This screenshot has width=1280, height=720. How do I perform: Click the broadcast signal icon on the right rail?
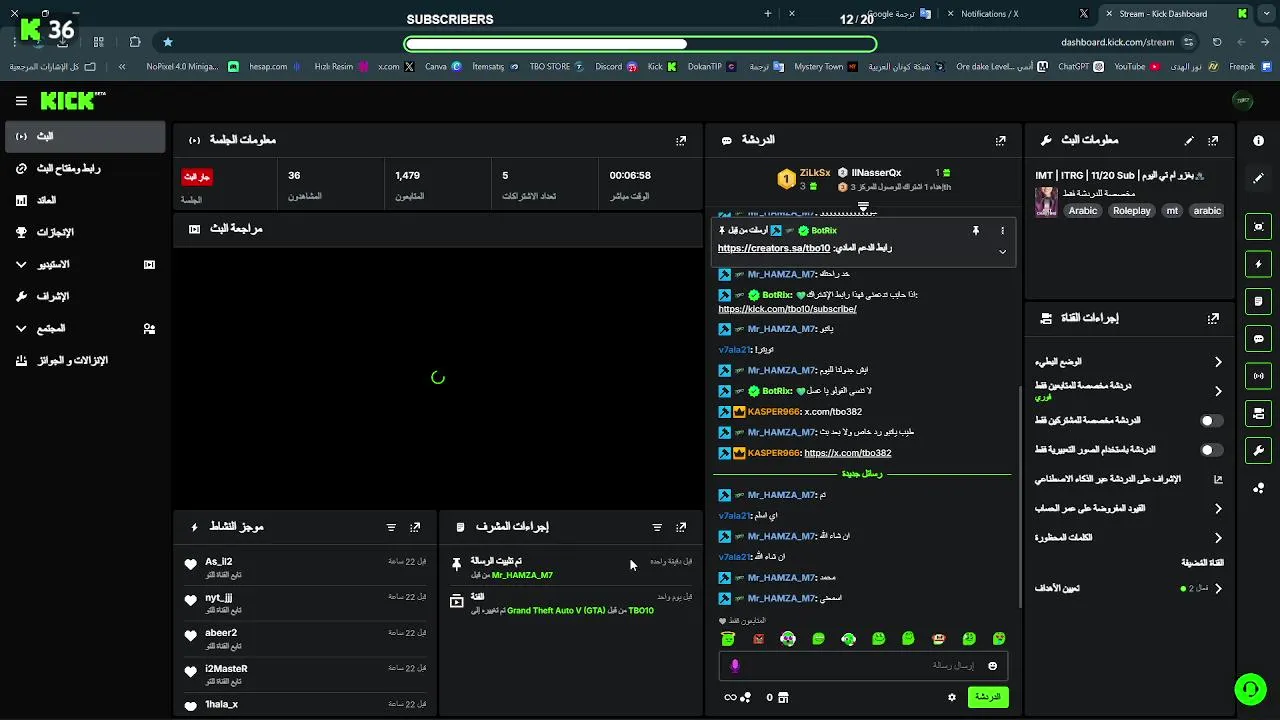(1258, 376)
